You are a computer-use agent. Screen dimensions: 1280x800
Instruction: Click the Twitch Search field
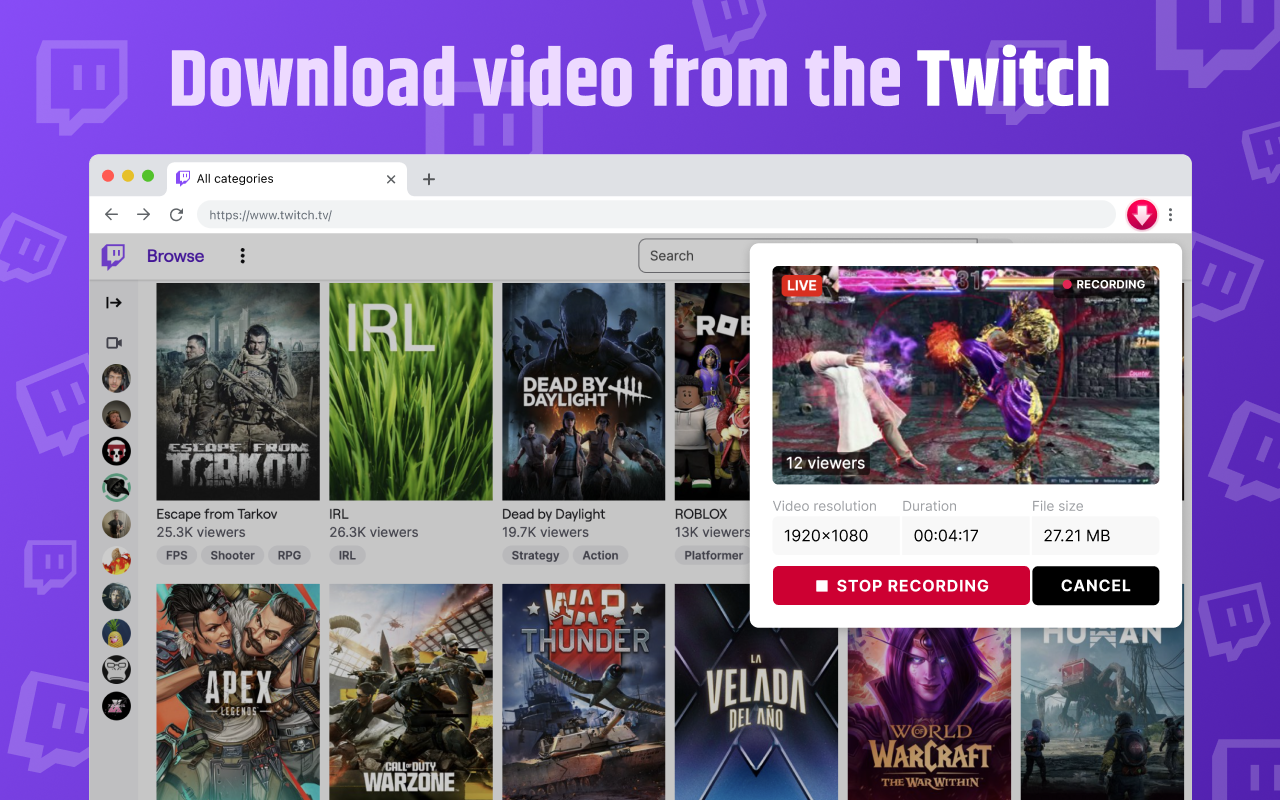(x=694, y=256)
